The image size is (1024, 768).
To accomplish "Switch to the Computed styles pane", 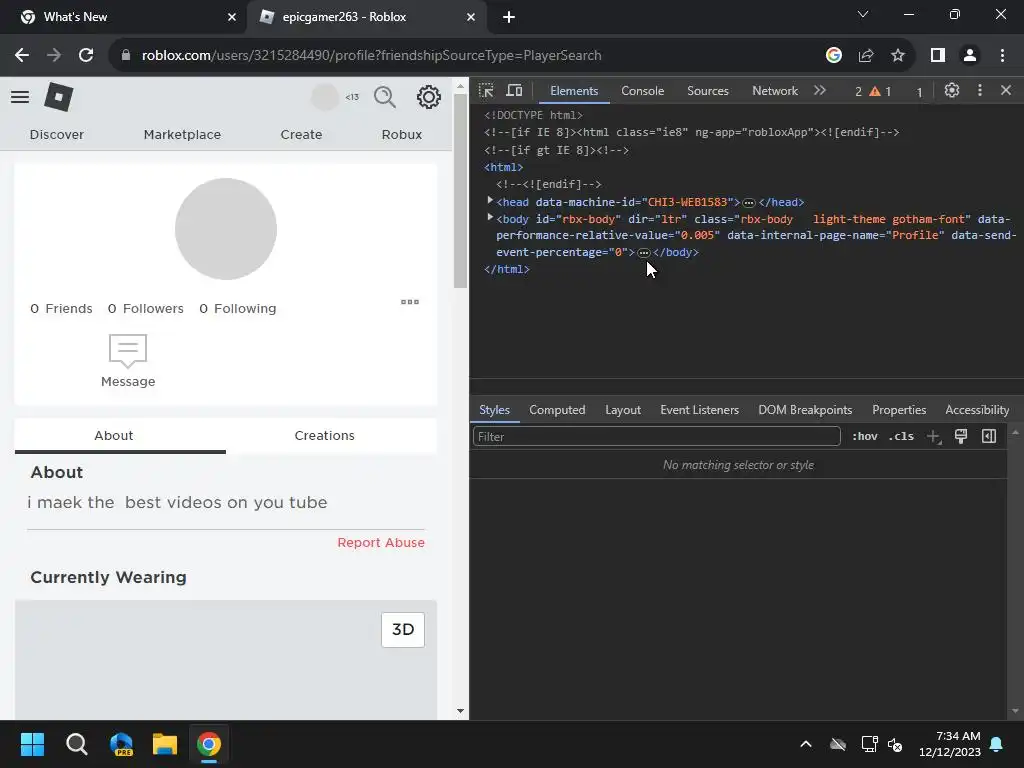I will (557, 409).
